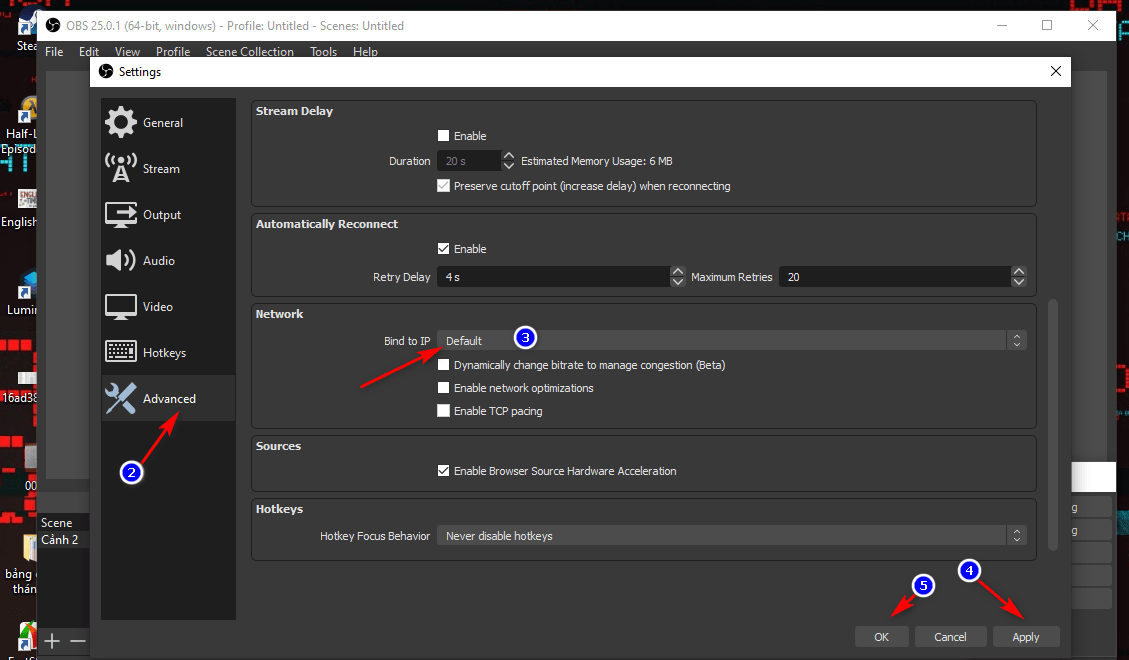The width and height of the screenshot is (1129, 660).
Task: Select the Stream antenna icon
Action: coord(121,168)
